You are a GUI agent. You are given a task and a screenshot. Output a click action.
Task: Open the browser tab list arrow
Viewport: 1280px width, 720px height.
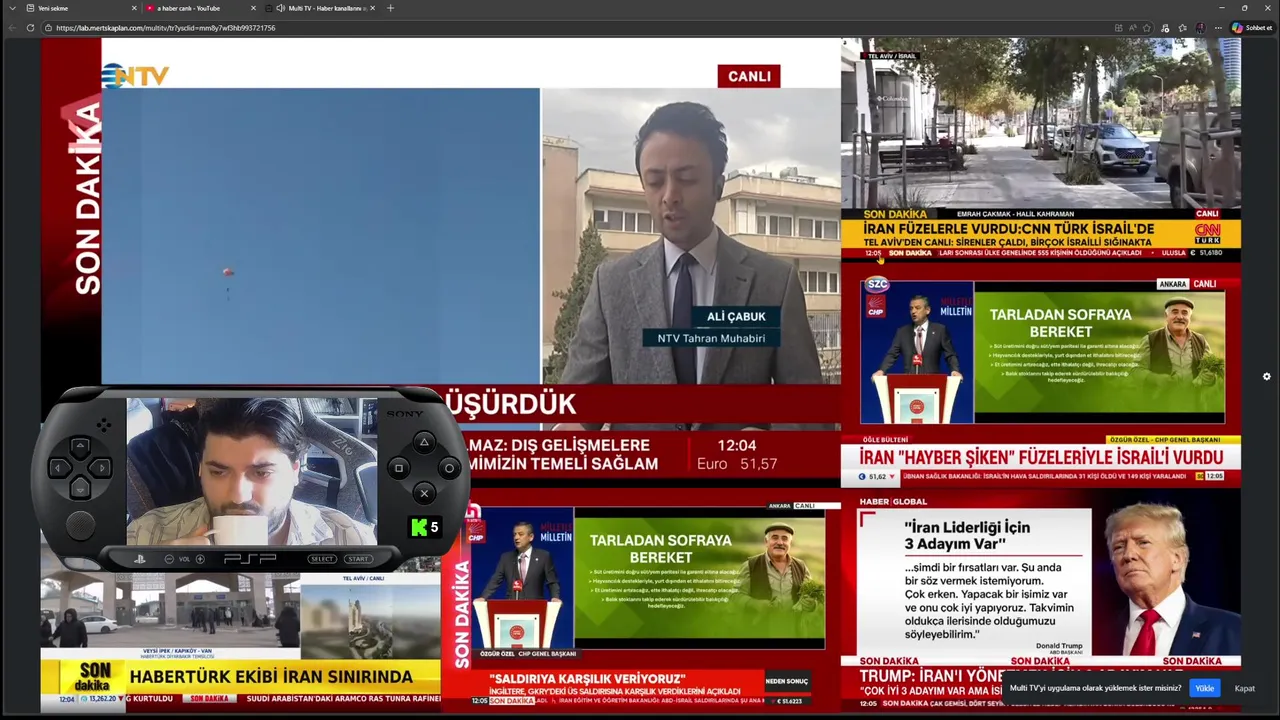point(12,8)
